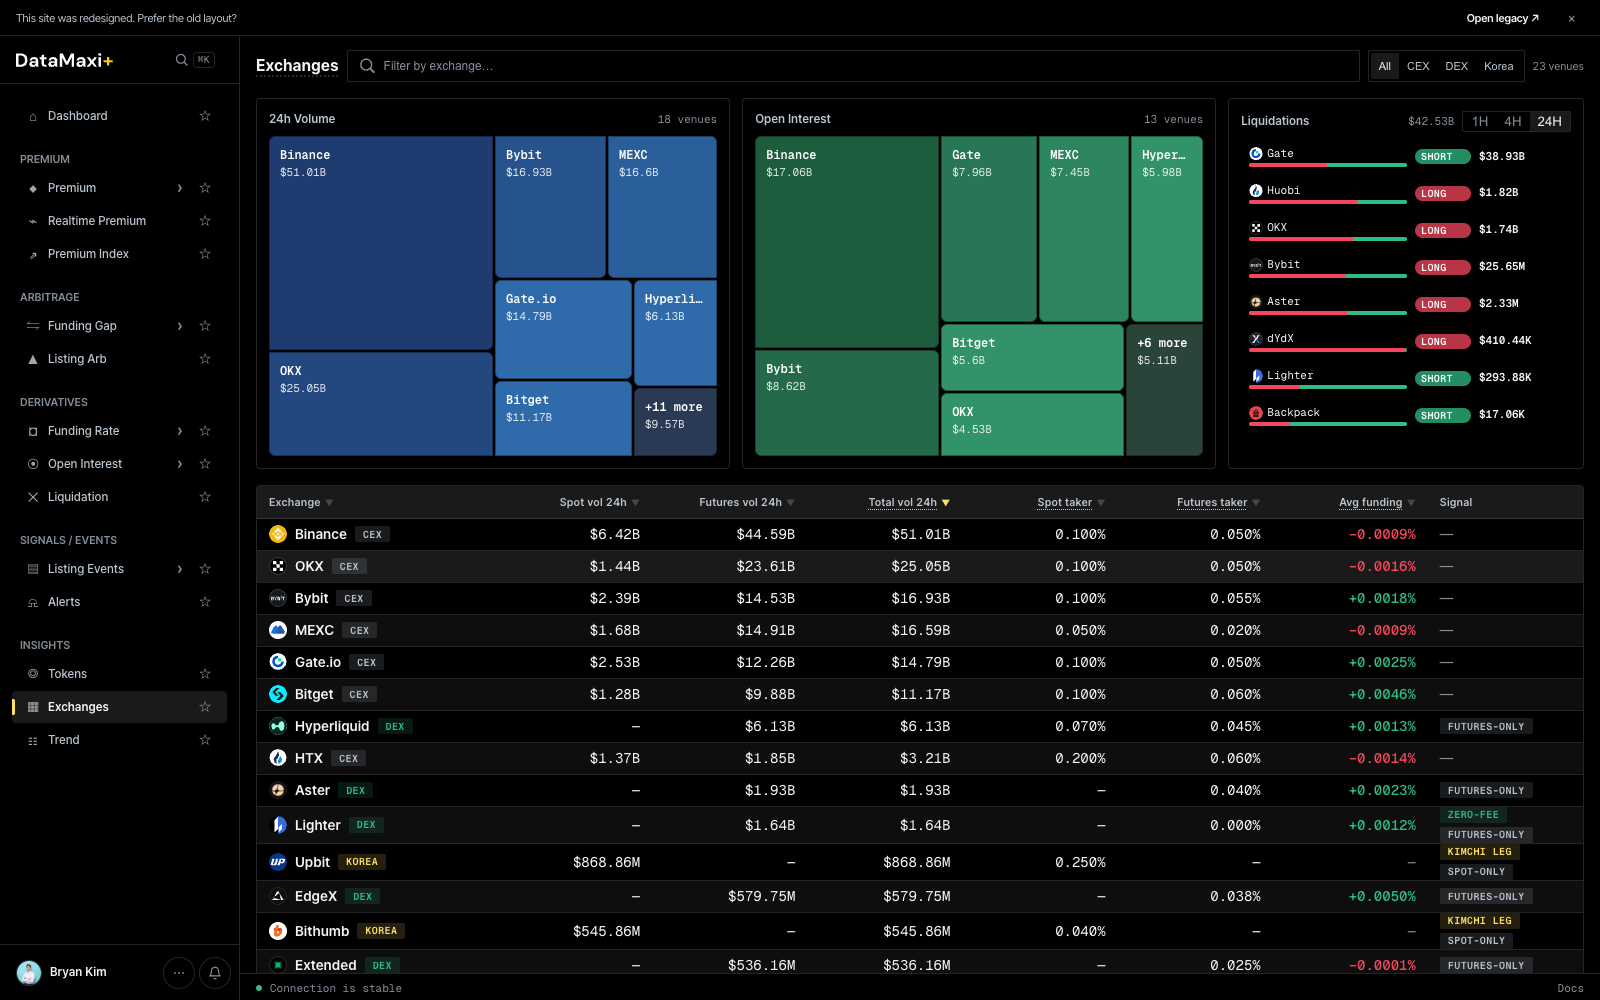
Task: Click the Binance logo in table
Action: coord(278,534)
